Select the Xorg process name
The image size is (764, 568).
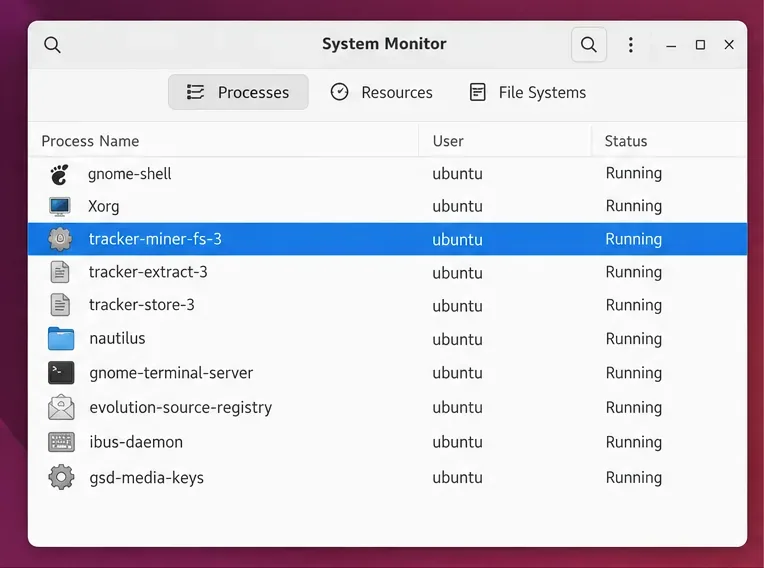tap(103, 207)
